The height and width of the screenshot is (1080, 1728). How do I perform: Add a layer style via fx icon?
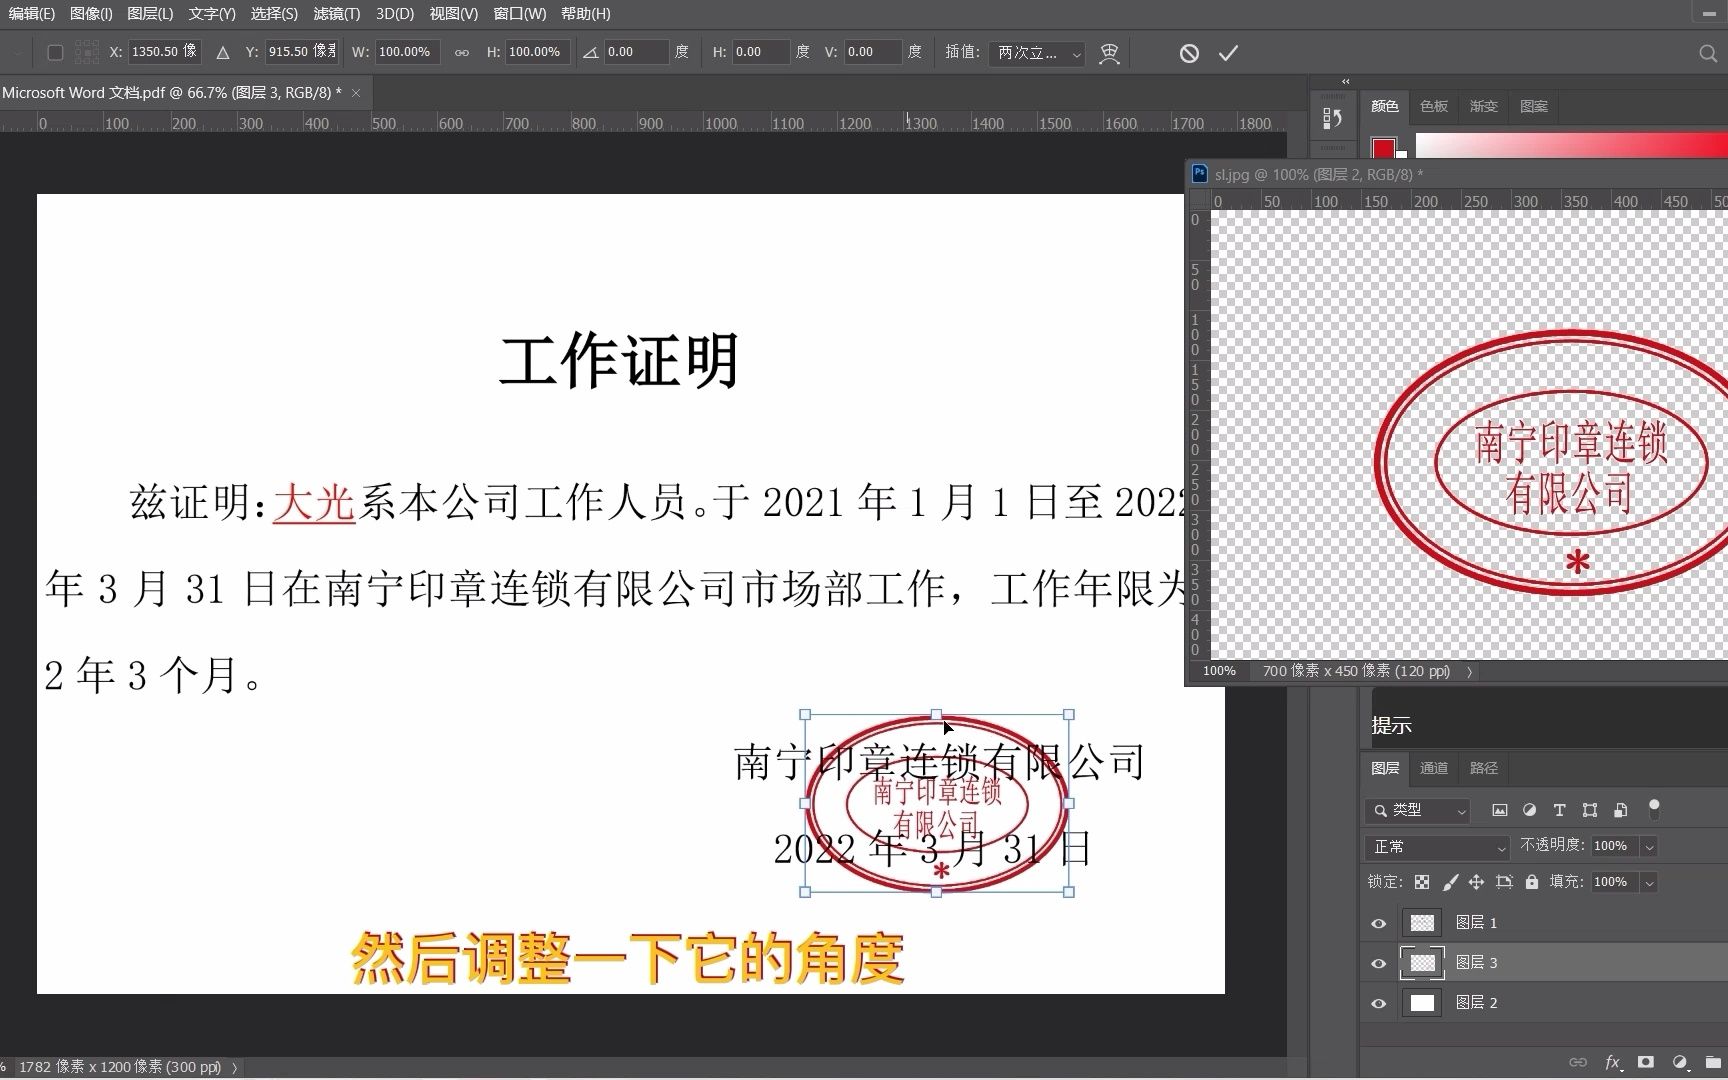[x=1612, y=1062]
